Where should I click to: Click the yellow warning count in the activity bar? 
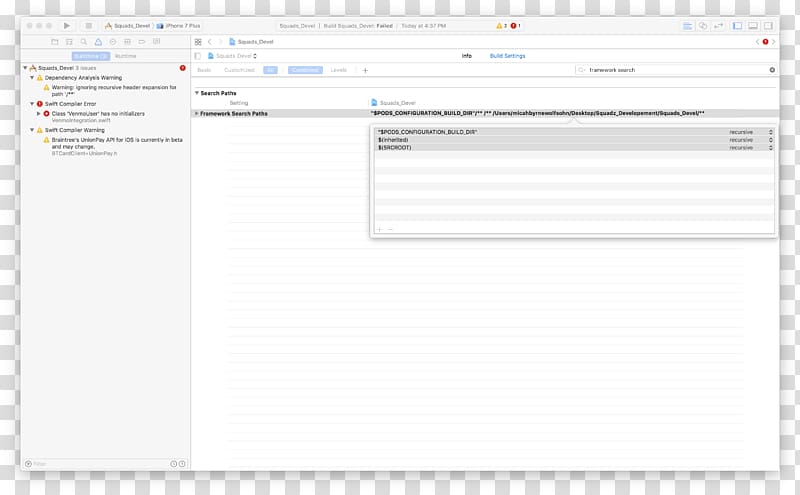click(502, 26)
